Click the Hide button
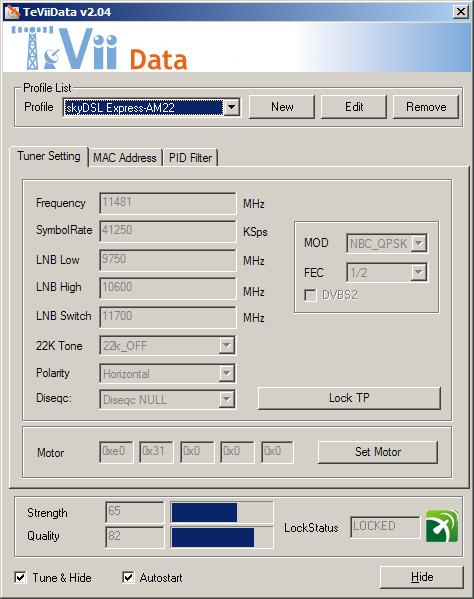 click(x=422, y=577)
